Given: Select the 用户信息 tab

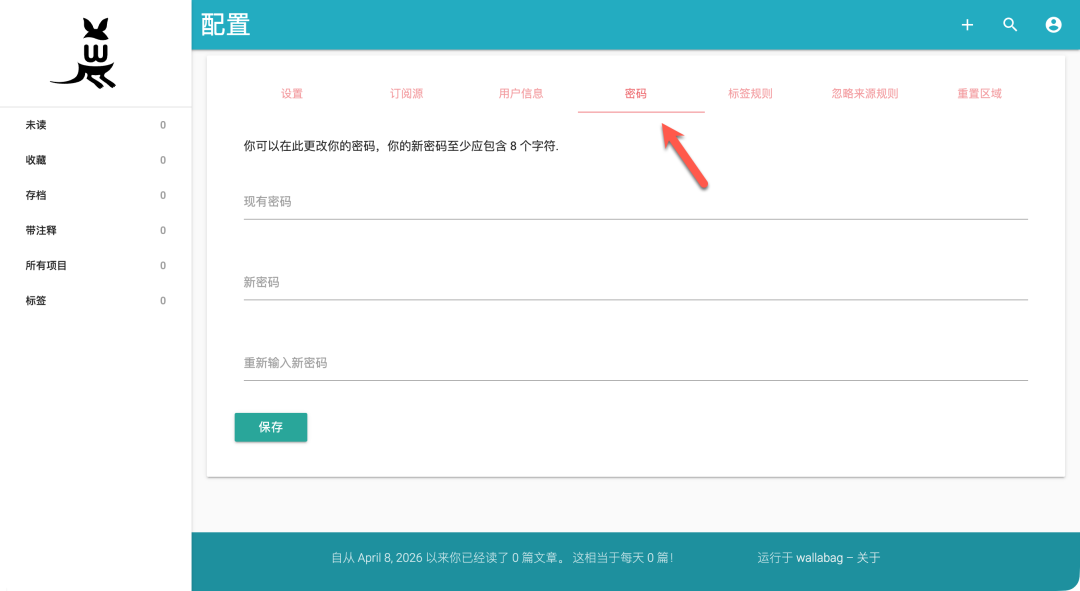Looking at the screenshot, I should (x=521, y=94).
